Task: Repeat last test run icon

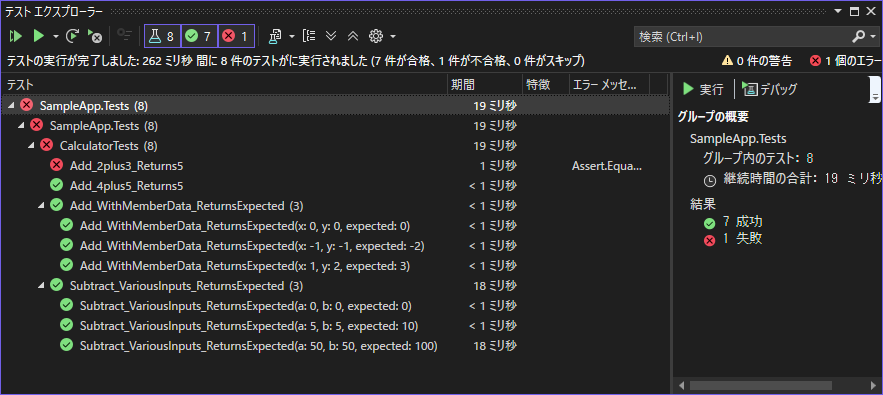Action: click(x=72, y=37)
